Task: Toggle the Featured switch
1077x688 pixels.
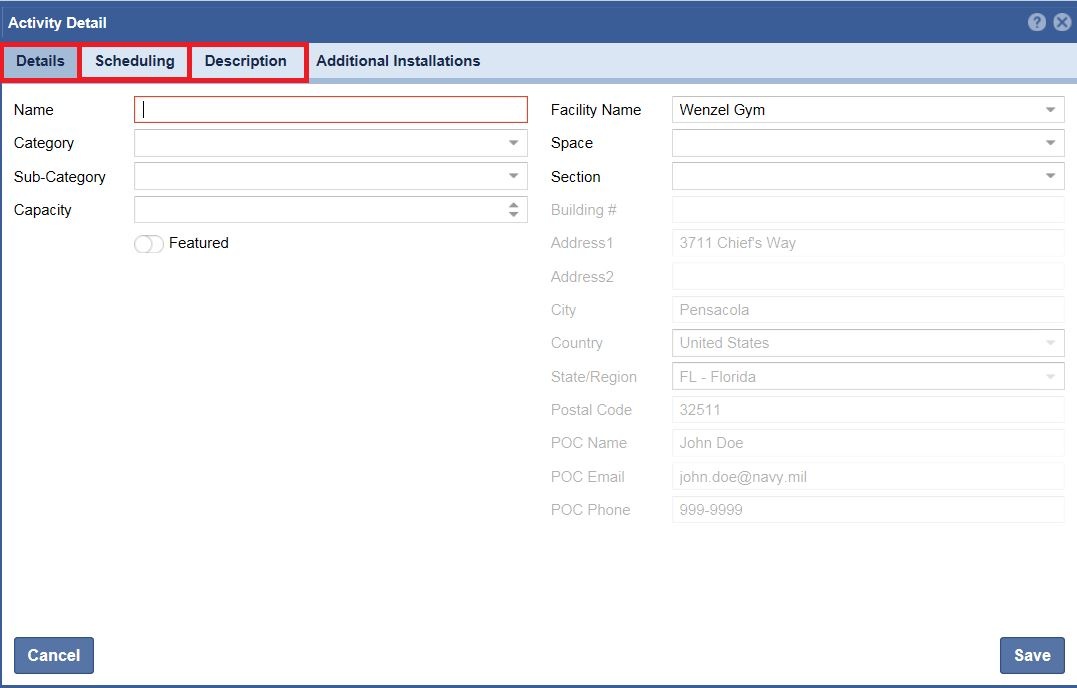Action: point(149,244)
